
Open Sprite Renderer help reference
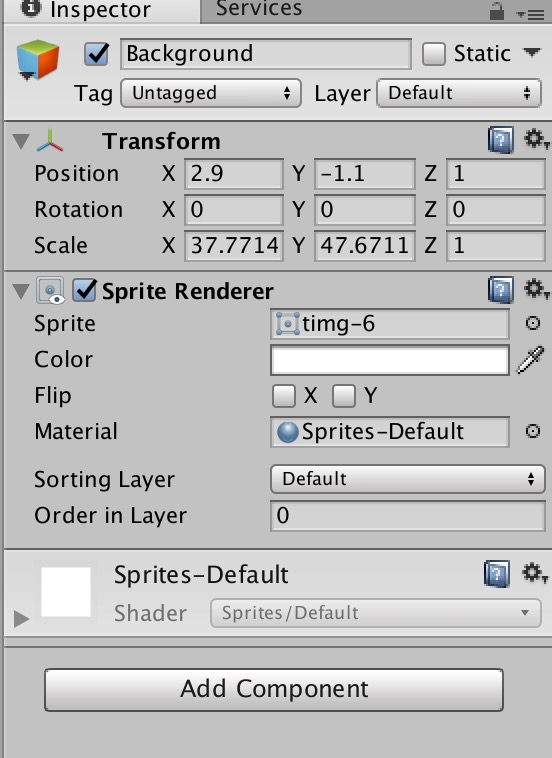500,290
